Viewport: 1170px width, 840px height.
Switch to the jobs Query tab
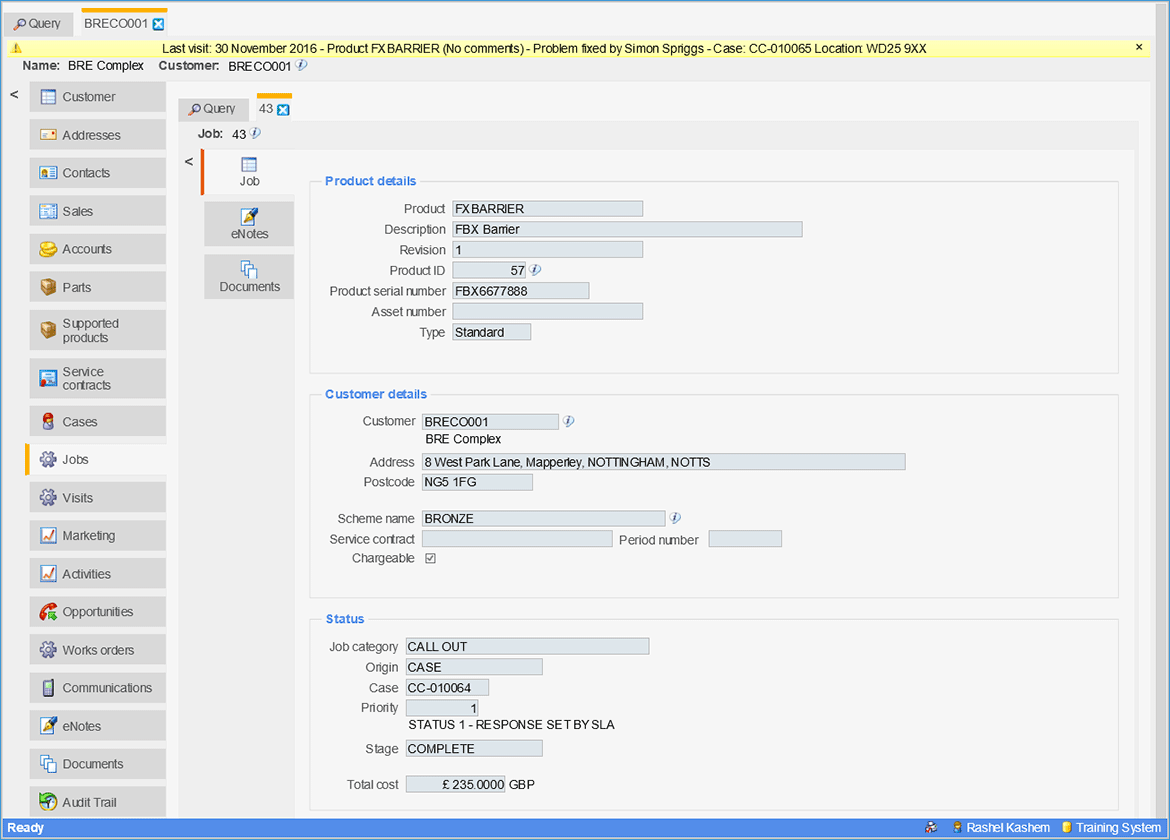pyautogui.click(x=213, y=109)
